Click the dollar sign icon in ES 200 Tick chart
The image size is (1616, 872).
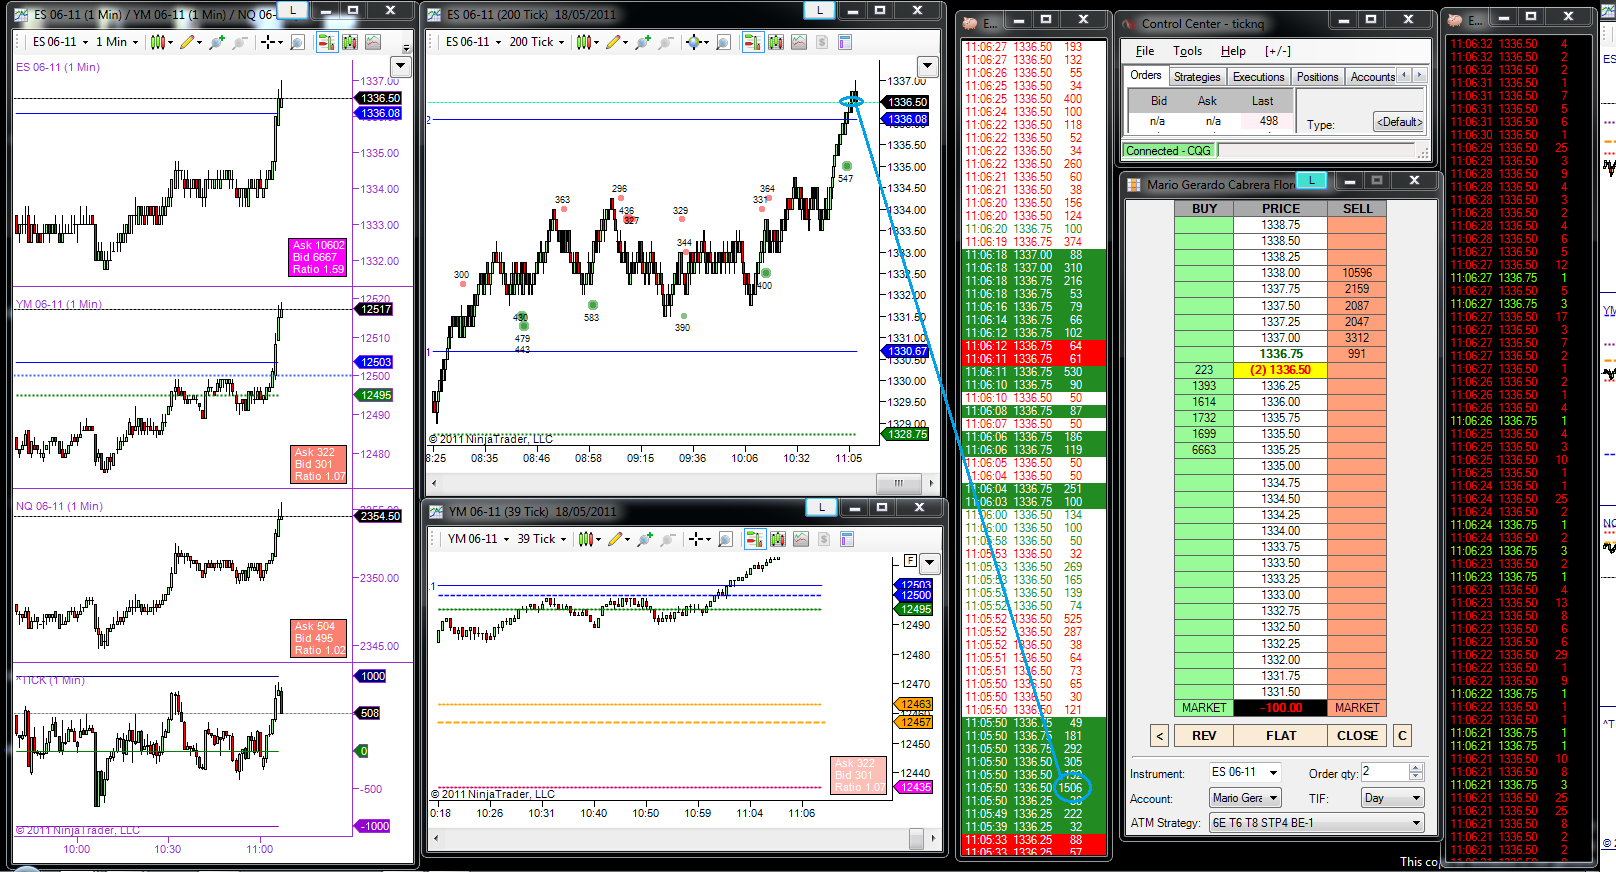pos(822,42)
